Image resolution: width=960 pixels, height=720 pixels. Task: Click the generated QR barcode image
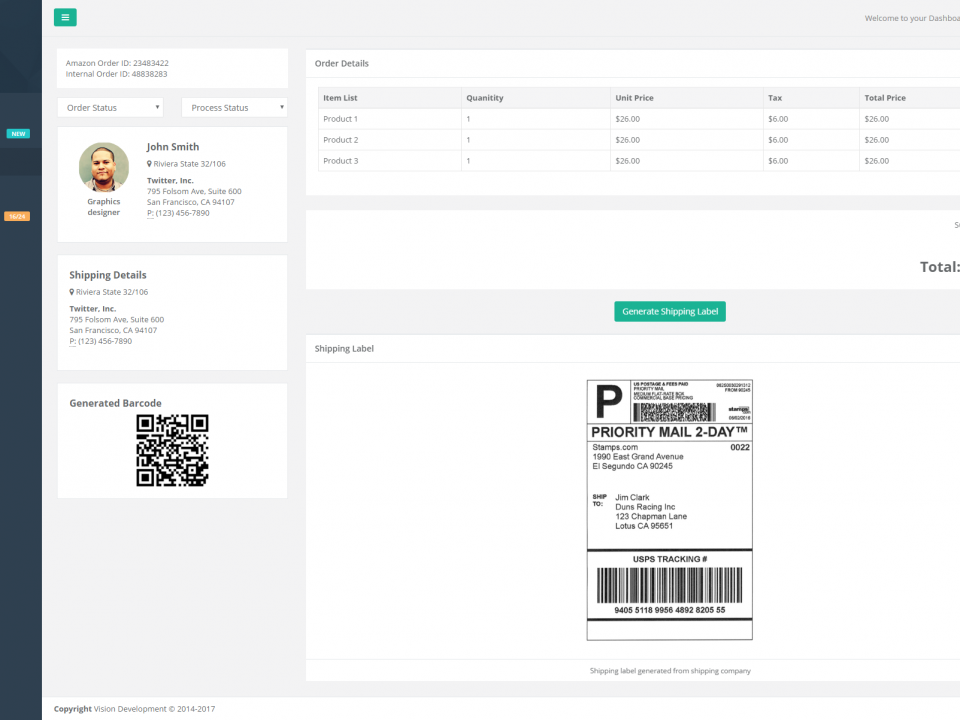(172, 450)
